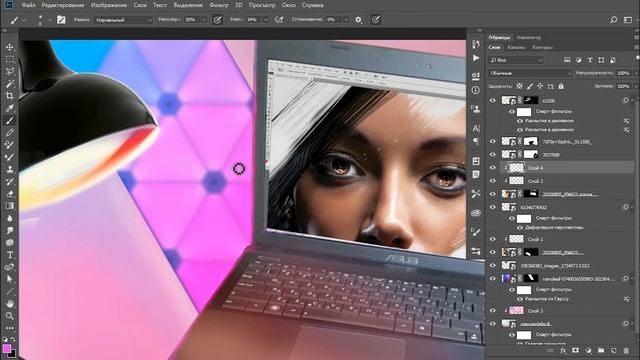Open the brush mode dropdown Нормальный

click(123, 20)
